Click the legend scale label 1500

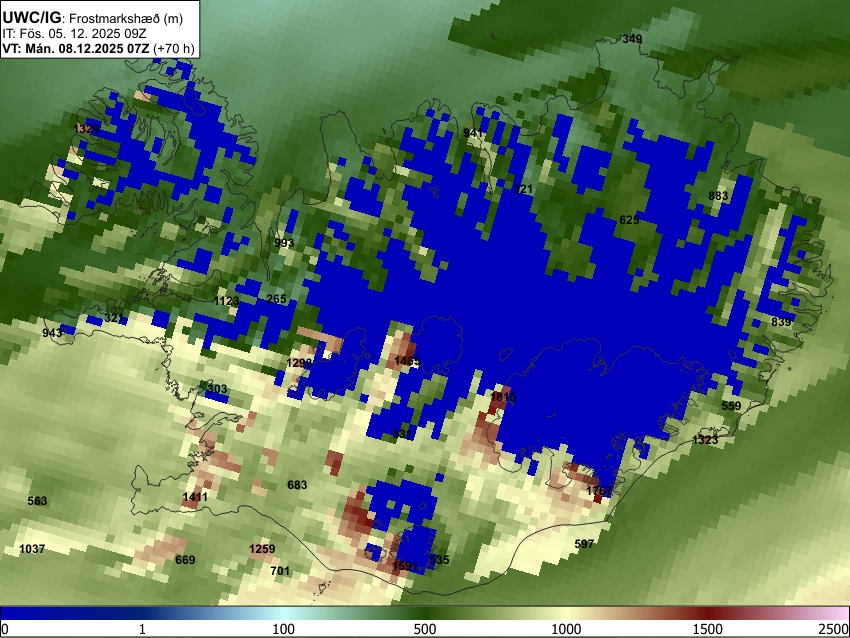tap(708, 629)
